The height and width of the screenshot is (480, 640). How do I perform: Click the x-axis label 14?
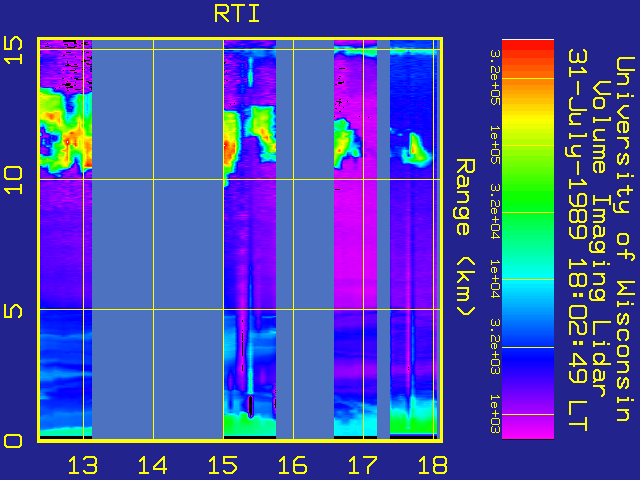[x=153, y=465]
